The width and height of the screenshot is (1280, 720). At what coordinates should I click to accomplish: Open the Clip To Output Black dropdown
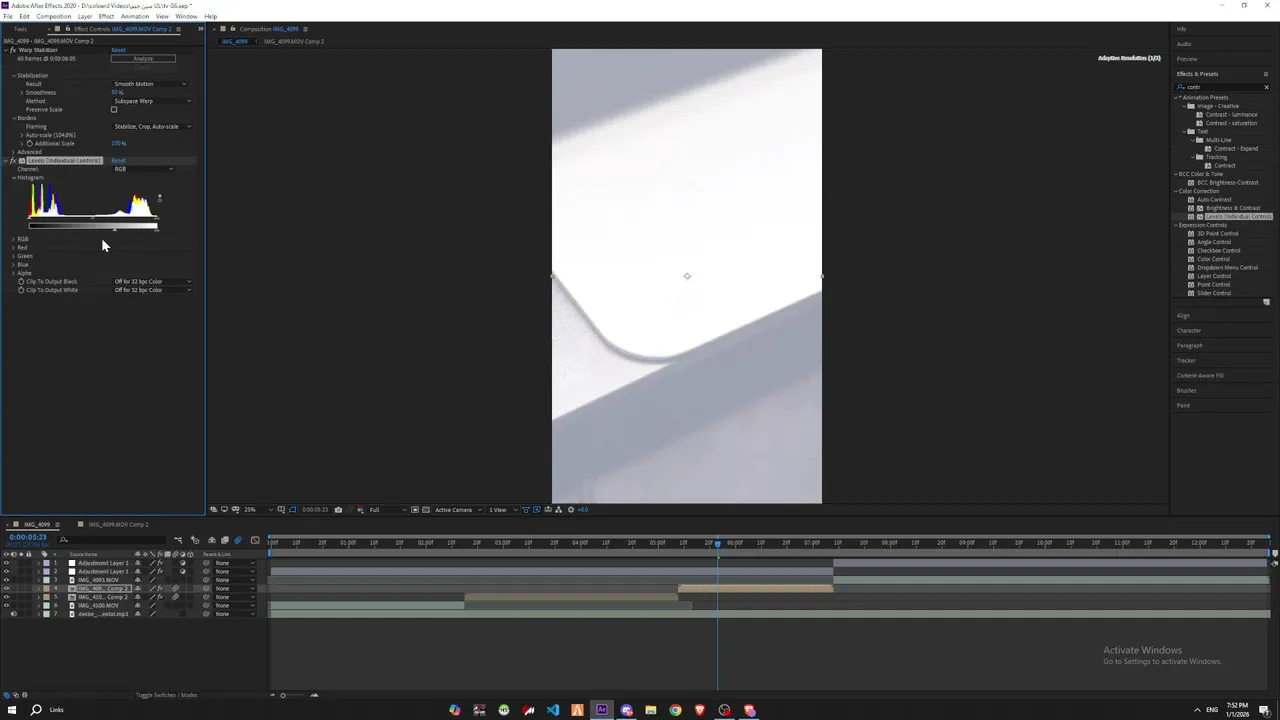[x=152, y=281]
